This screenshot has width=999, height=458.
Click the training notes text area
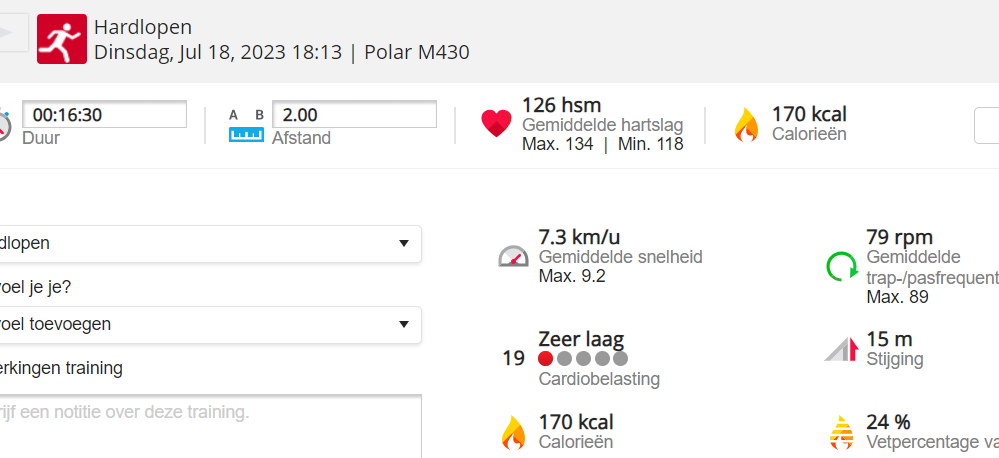click(x=210, y=425)
